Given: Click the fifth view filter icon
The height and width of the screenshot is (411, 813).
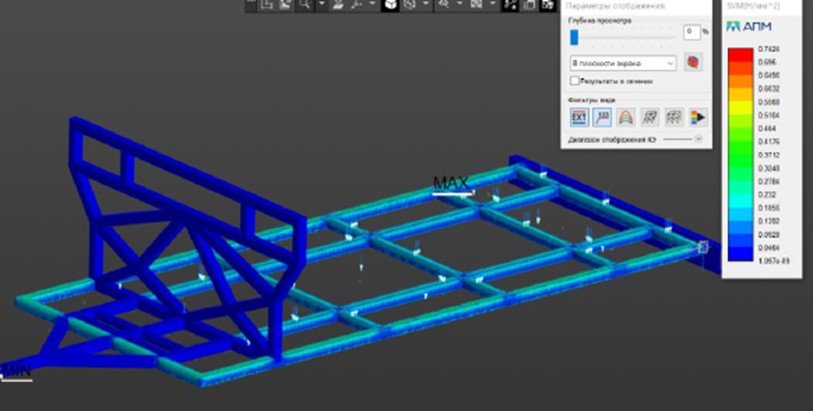Looking at the screenshot, I should tap(674, 118).
